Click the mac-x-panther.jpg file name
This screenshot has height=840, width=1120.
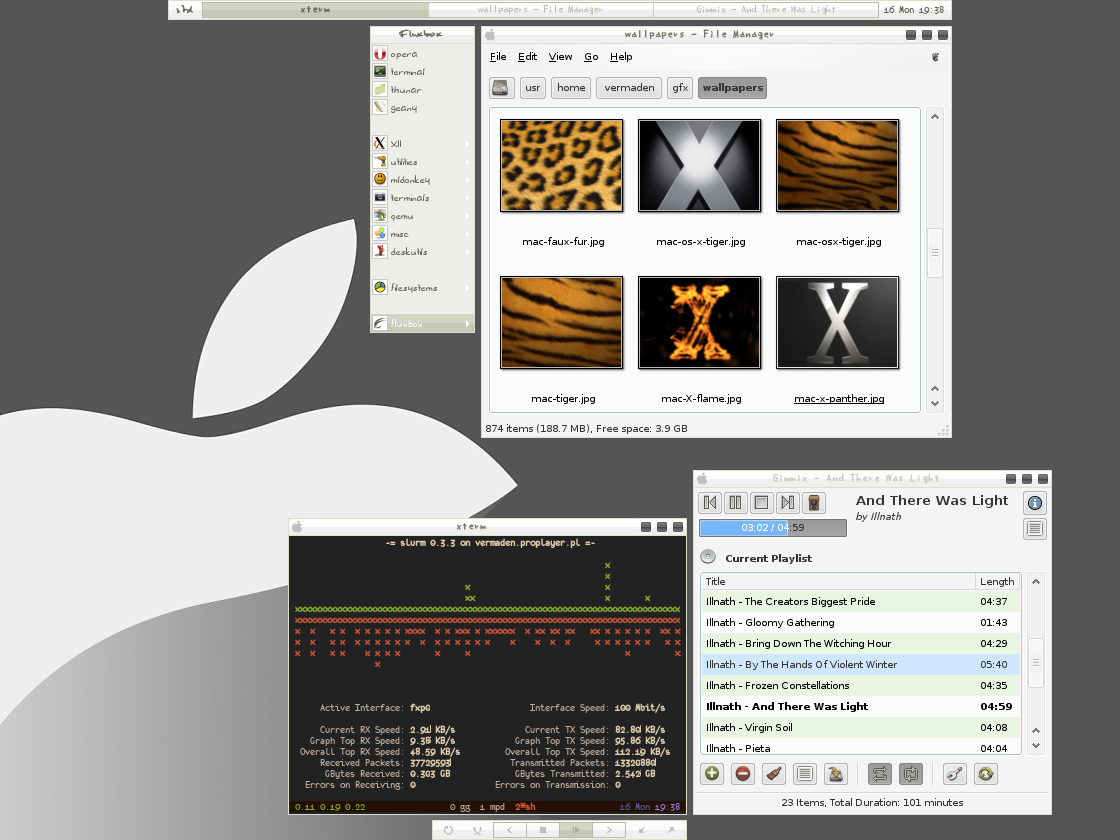pyautogui.click(x=839, y=399)
